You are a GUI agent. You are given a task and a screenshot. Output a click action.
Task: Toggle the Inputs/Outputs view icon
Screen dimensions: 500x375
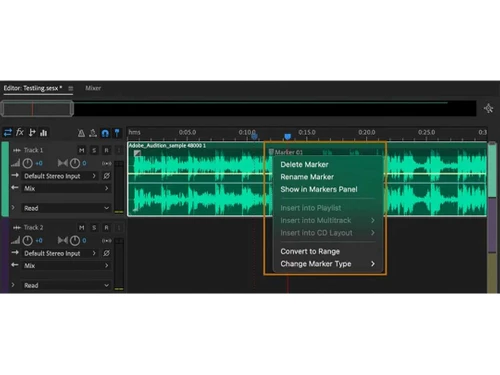tap(7, 133)
